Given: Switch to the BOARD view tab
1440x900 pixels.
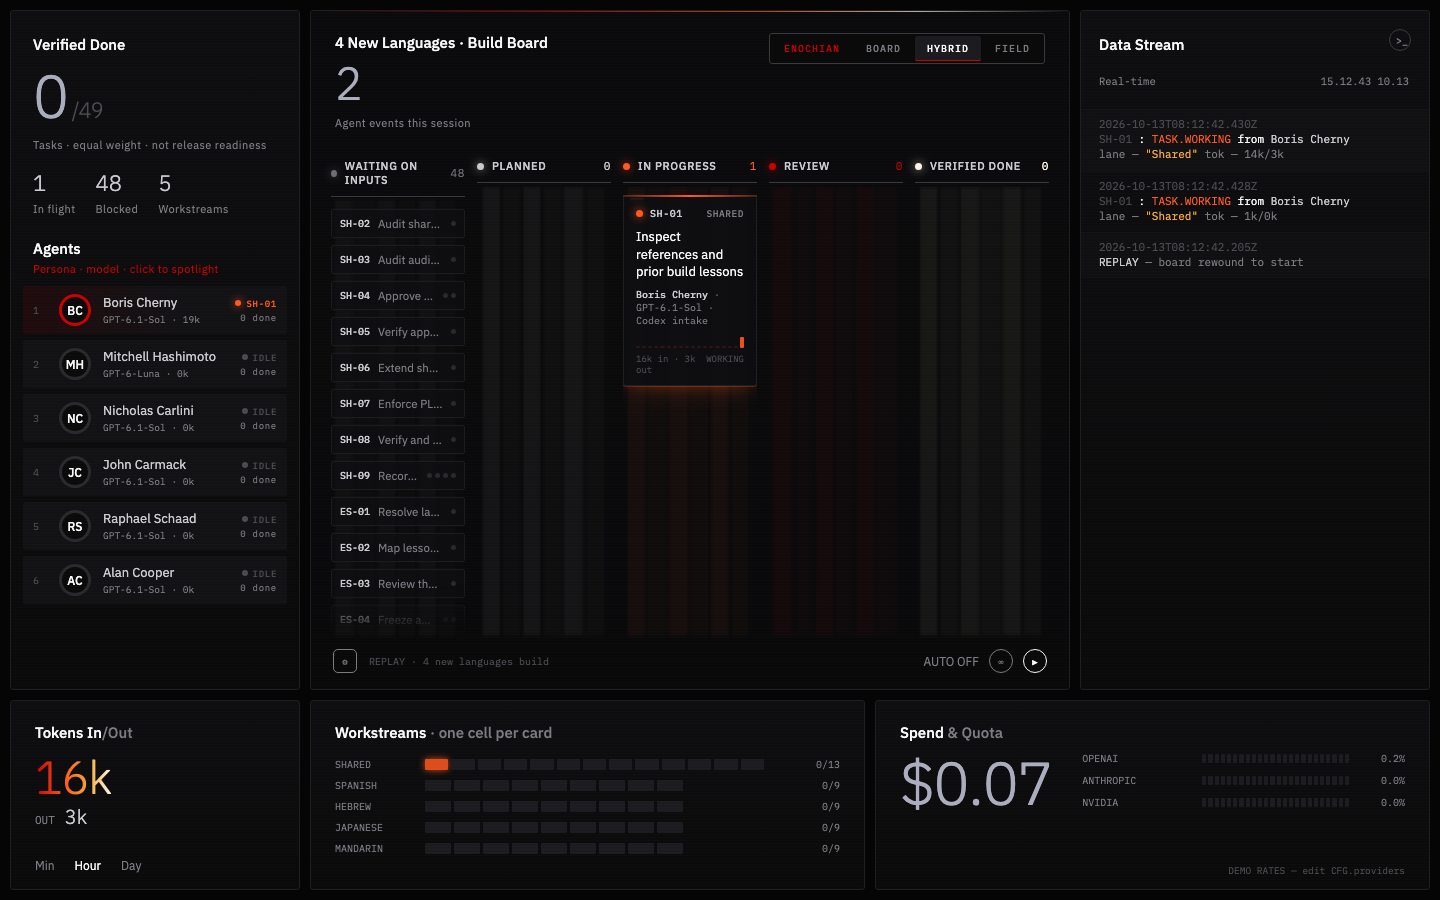Looking at the screenshot, I should point(883,48).
